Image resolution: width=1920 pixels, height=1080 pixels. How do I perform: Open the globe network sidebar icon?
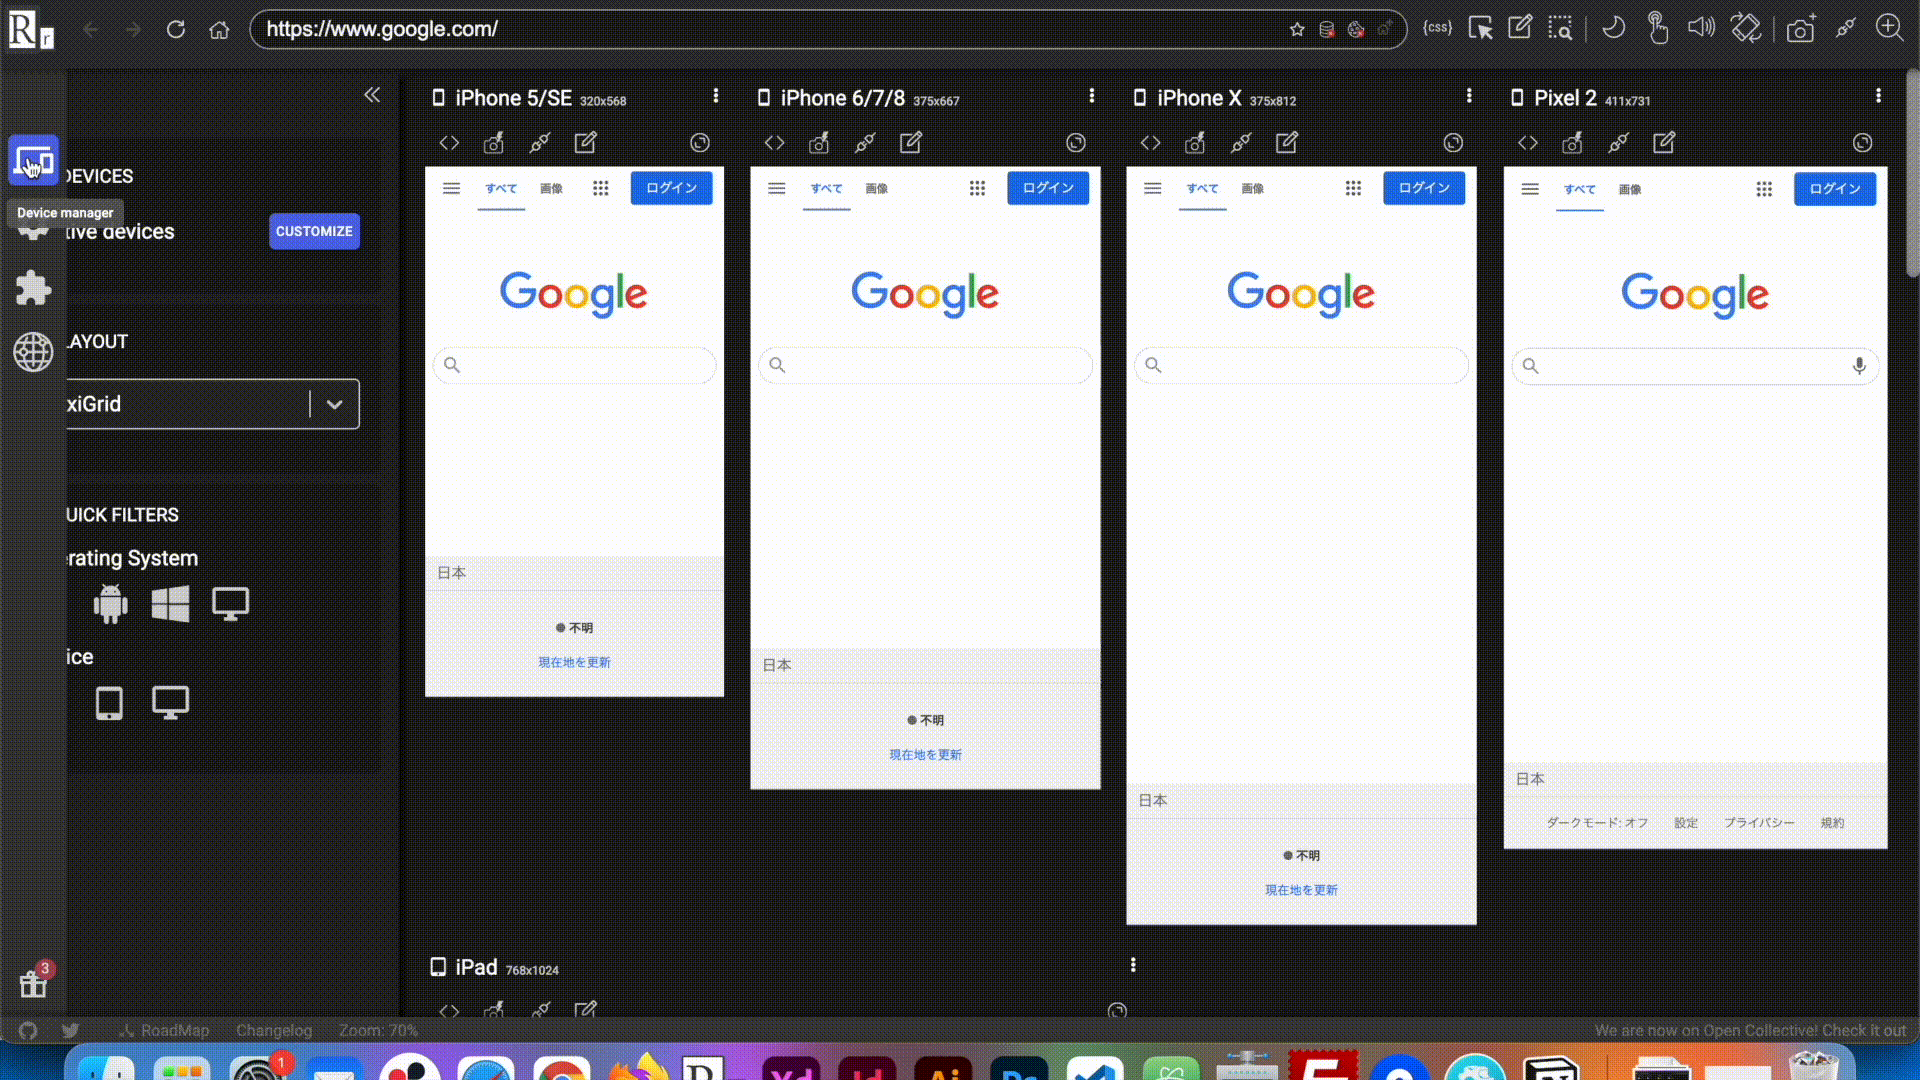point(33,352)
